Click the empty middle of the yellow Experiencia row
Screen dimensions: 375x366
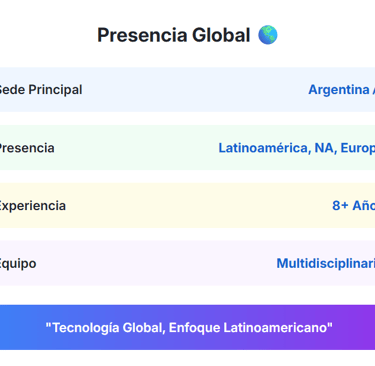click(x=198, y=205)
